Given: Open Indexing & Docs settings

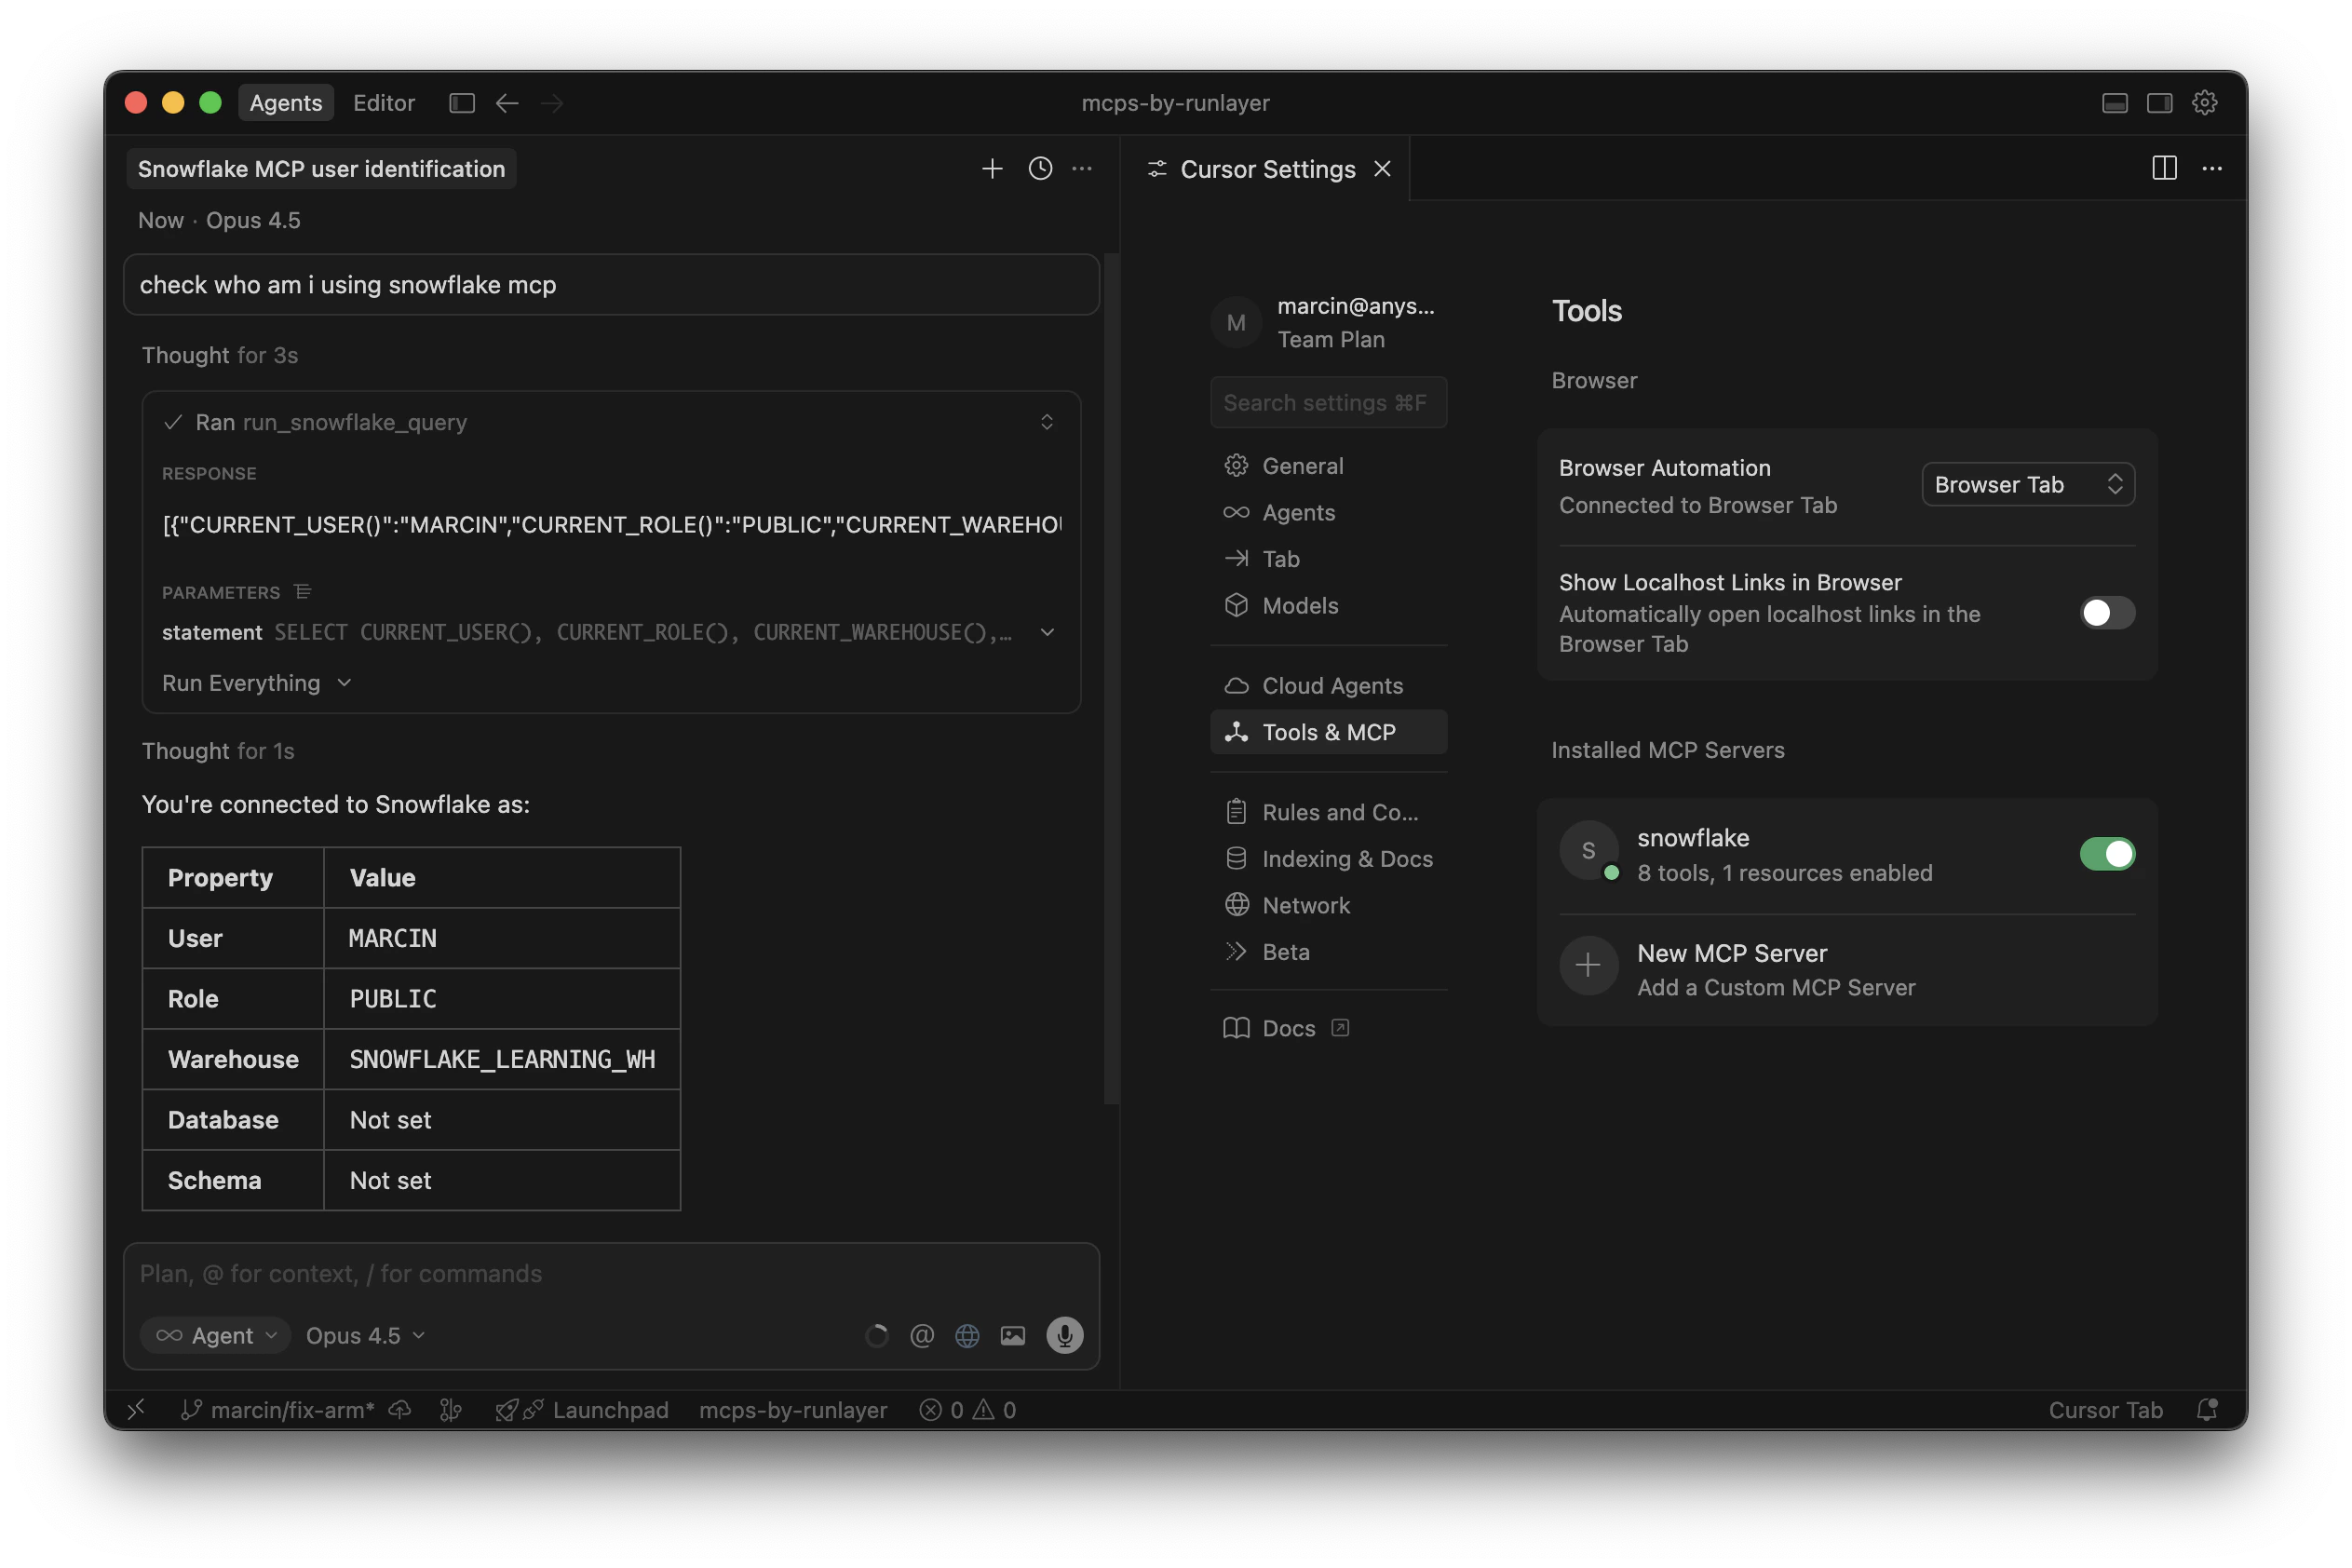Looking at the screenshot, I should pos(1328,858).
